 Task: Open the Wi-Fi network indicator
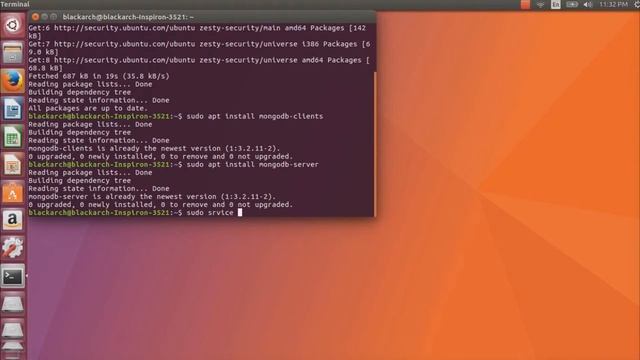click(x=540, y=4)
